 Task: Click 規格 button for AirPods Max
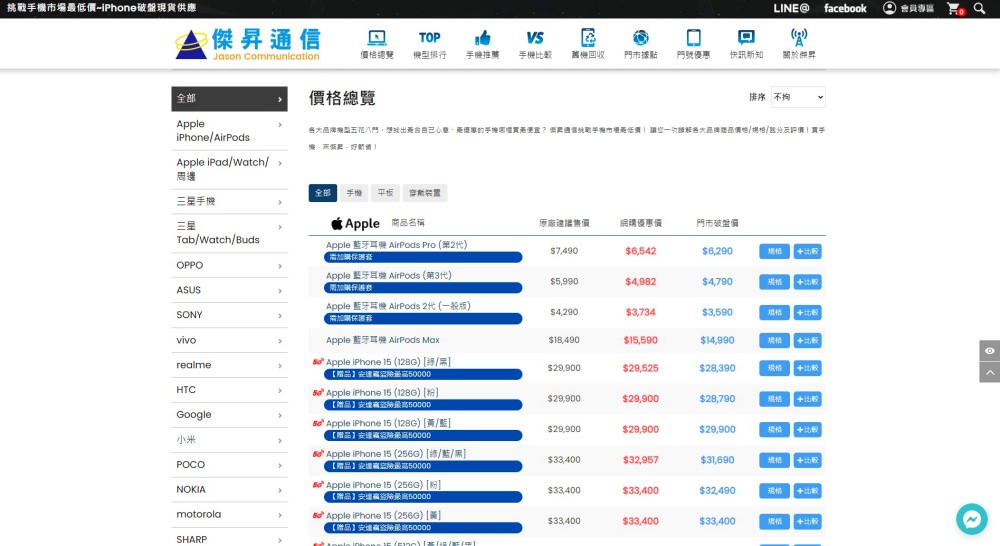tap(774, 341)
